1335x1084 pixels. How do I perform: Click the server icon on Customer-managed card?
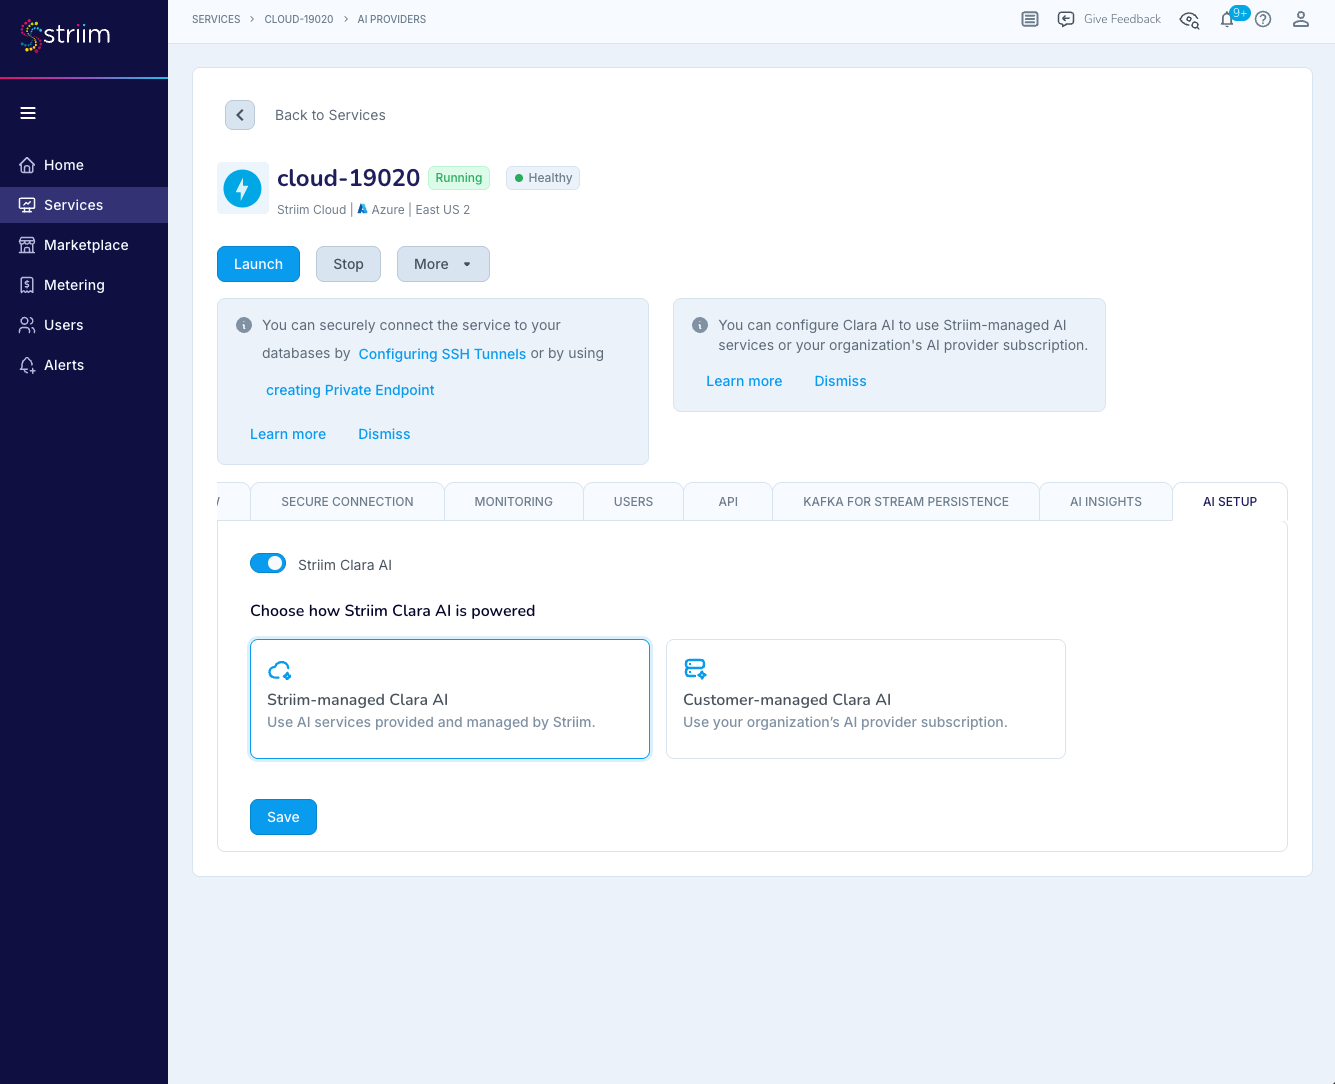pyautogui.click(x=695, y=669)
